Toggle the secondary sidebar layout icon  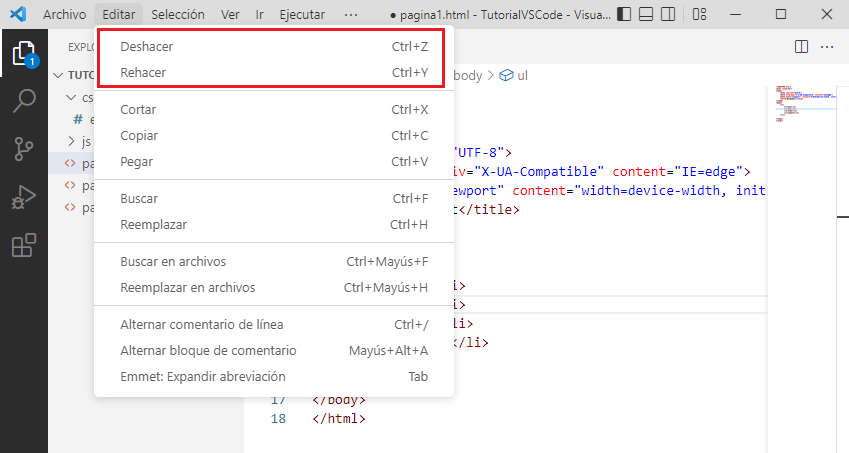[x=668, y=14]
